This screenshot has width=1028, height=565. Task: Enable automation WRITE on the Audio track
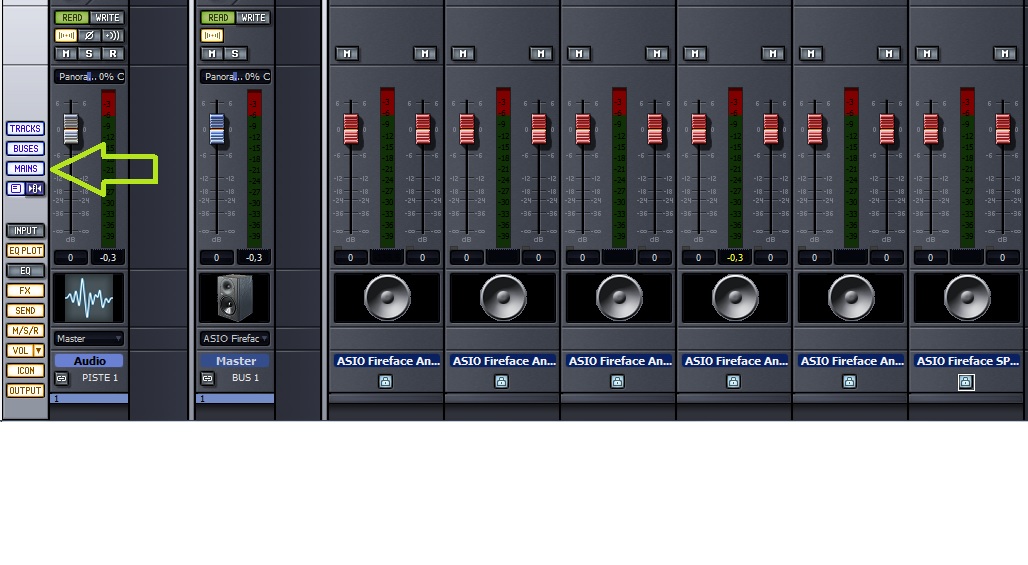[108, 18]
